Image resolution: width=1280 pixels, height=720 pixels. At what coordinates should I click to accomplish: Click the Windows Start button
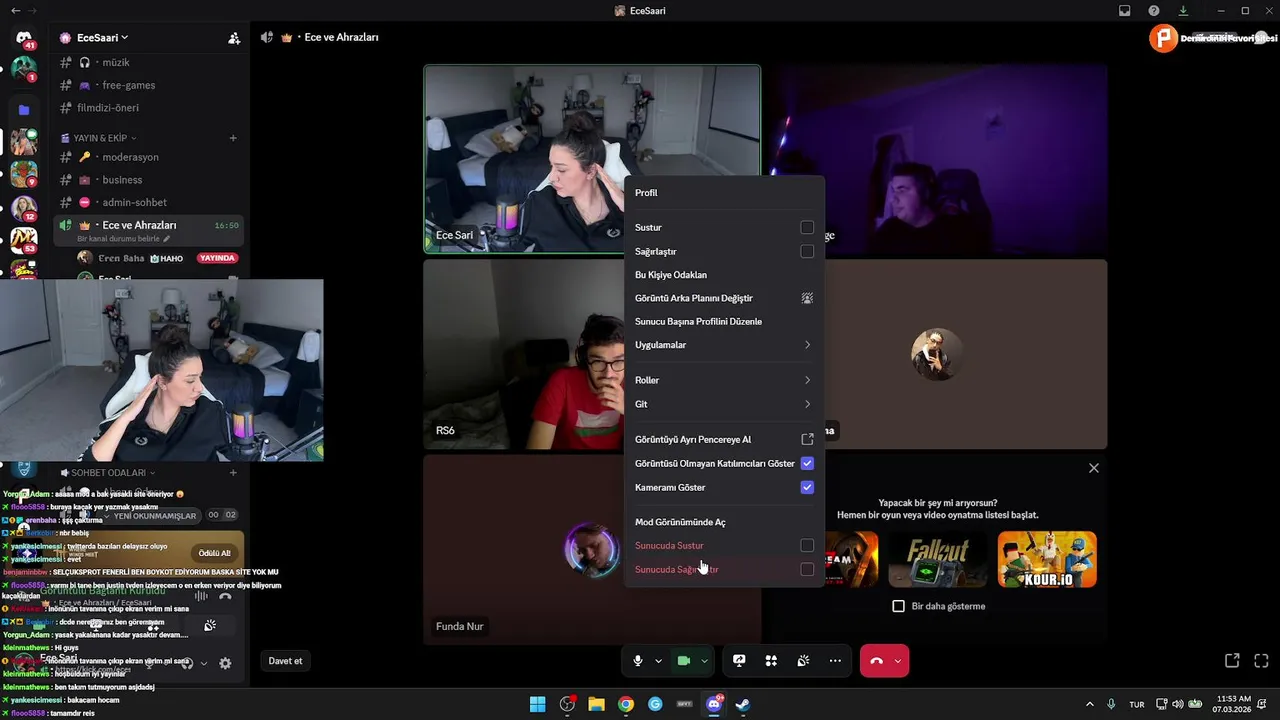tap(537, 704)
